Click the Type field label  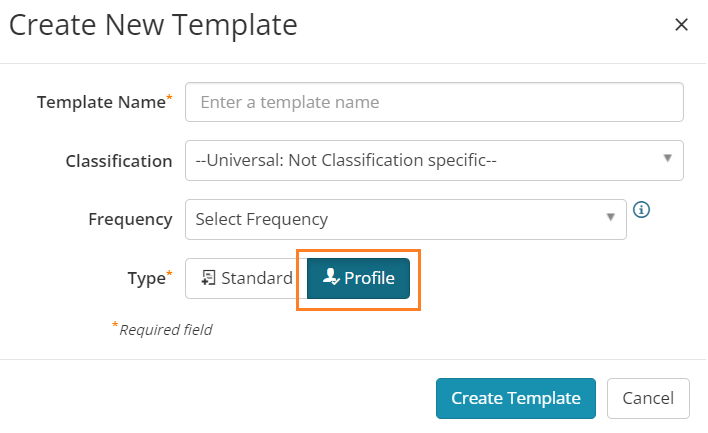[146, 278]
